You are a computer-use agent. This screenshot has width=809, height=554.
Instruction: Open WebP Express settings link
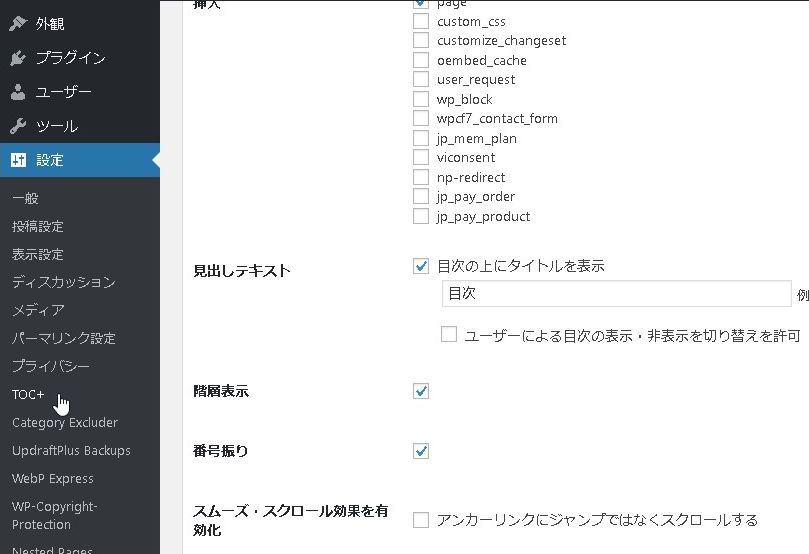tap(53, 478)
